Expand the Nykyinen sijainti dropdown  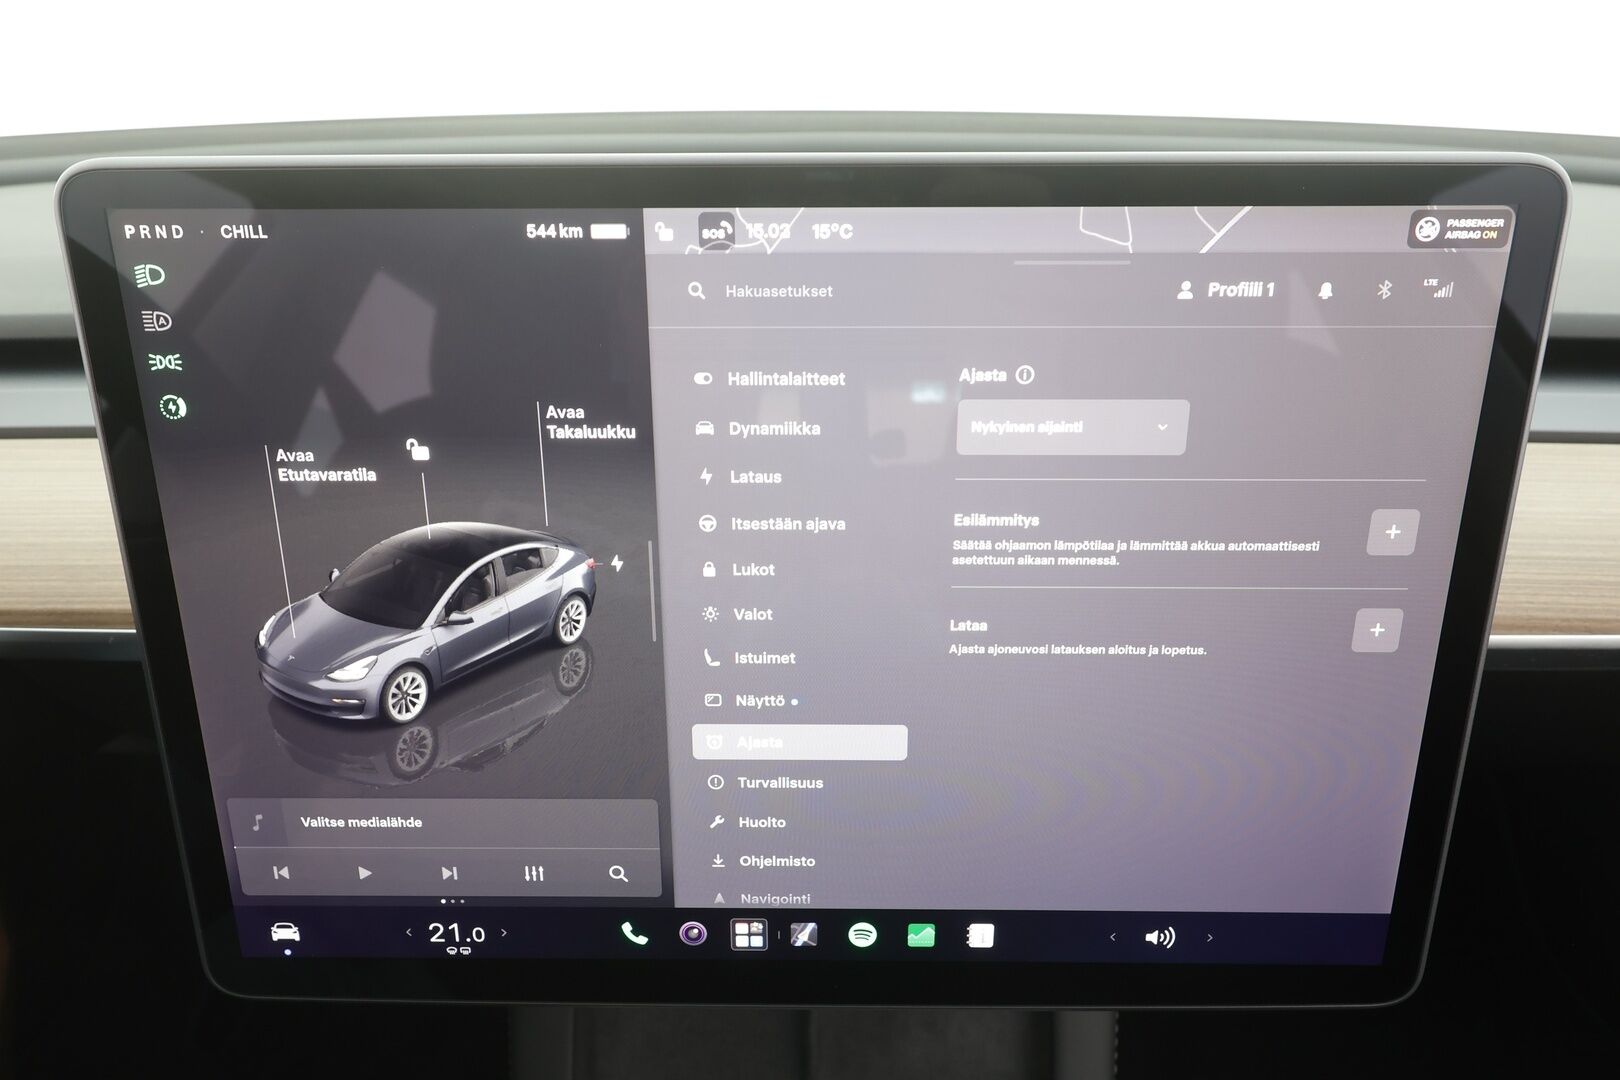coord(1072,427)
